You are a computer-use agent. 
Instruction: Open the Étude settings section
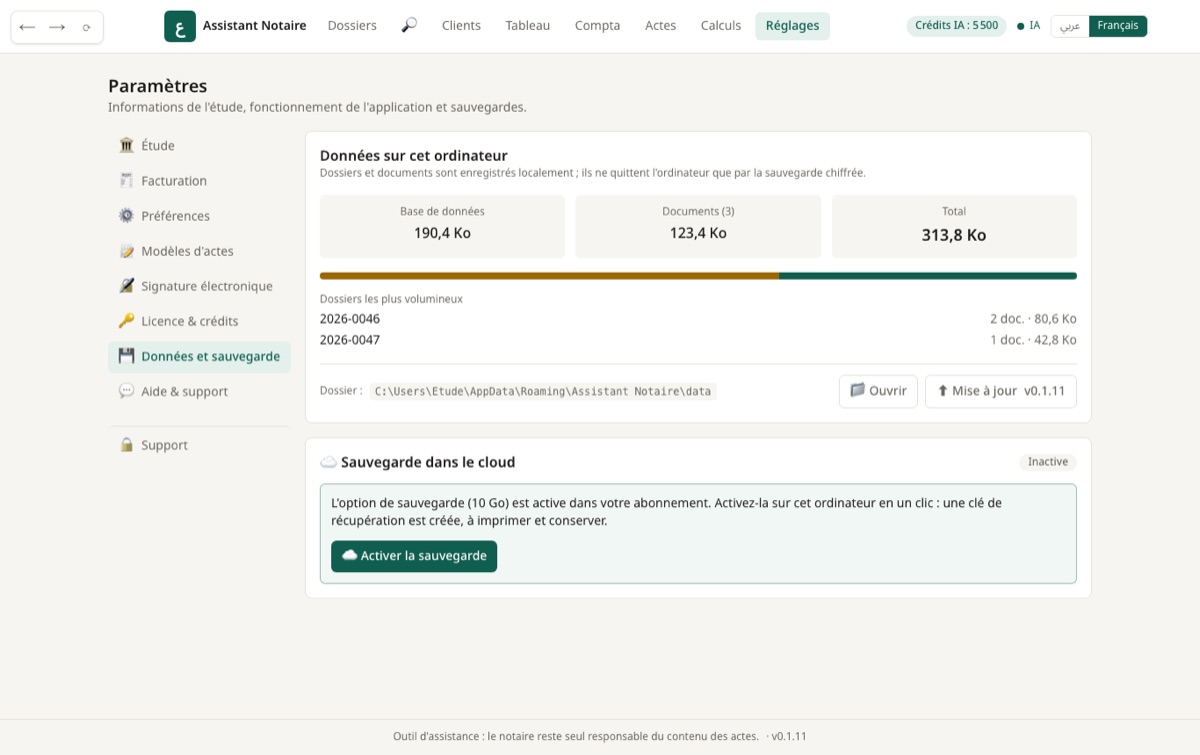pos(199,146)
